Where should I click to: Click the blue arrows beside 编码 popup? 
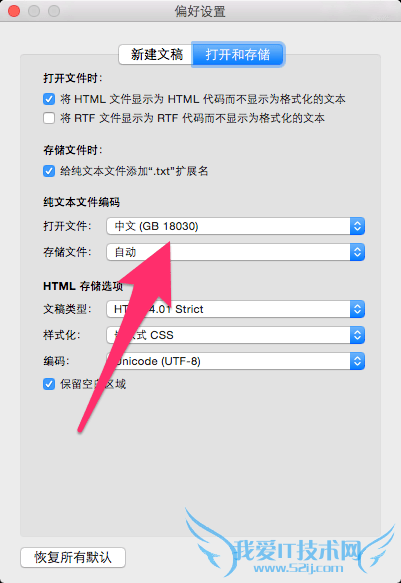pos(358,361)
